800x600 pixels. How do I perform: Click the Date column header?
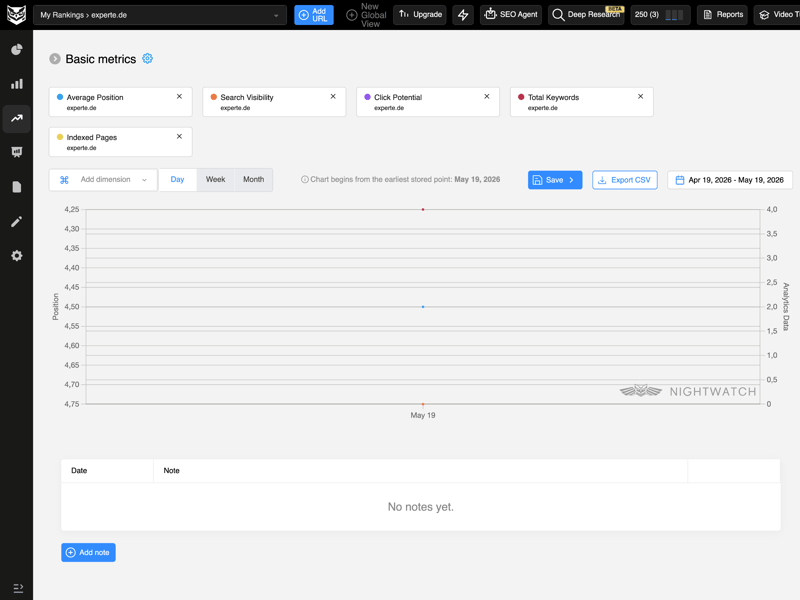click(79, 470)
